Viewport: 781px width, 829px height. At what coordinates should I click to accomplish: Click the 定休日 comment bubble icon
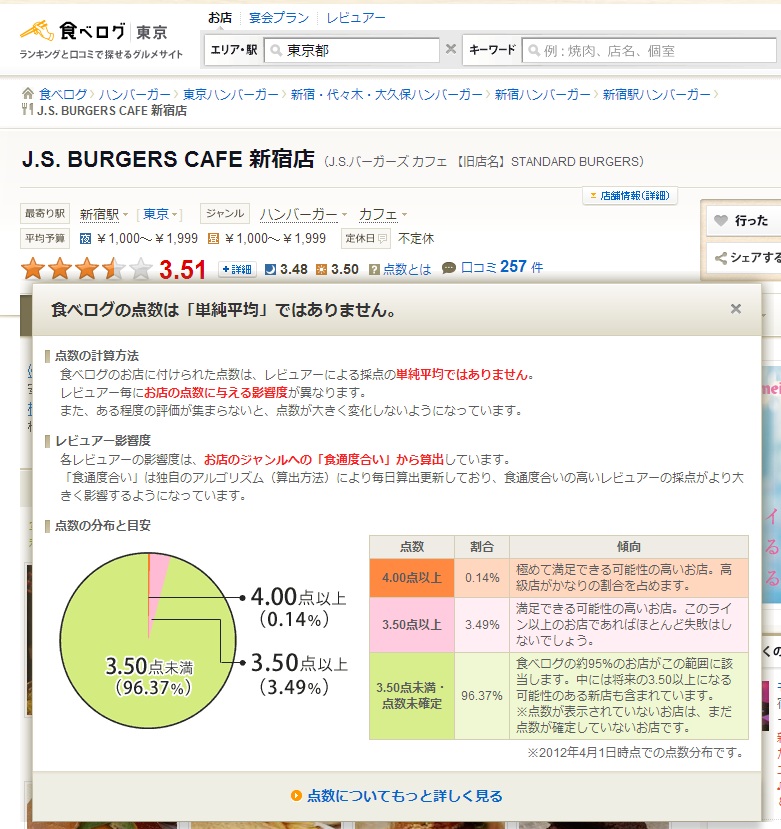[x=382, y=239]
